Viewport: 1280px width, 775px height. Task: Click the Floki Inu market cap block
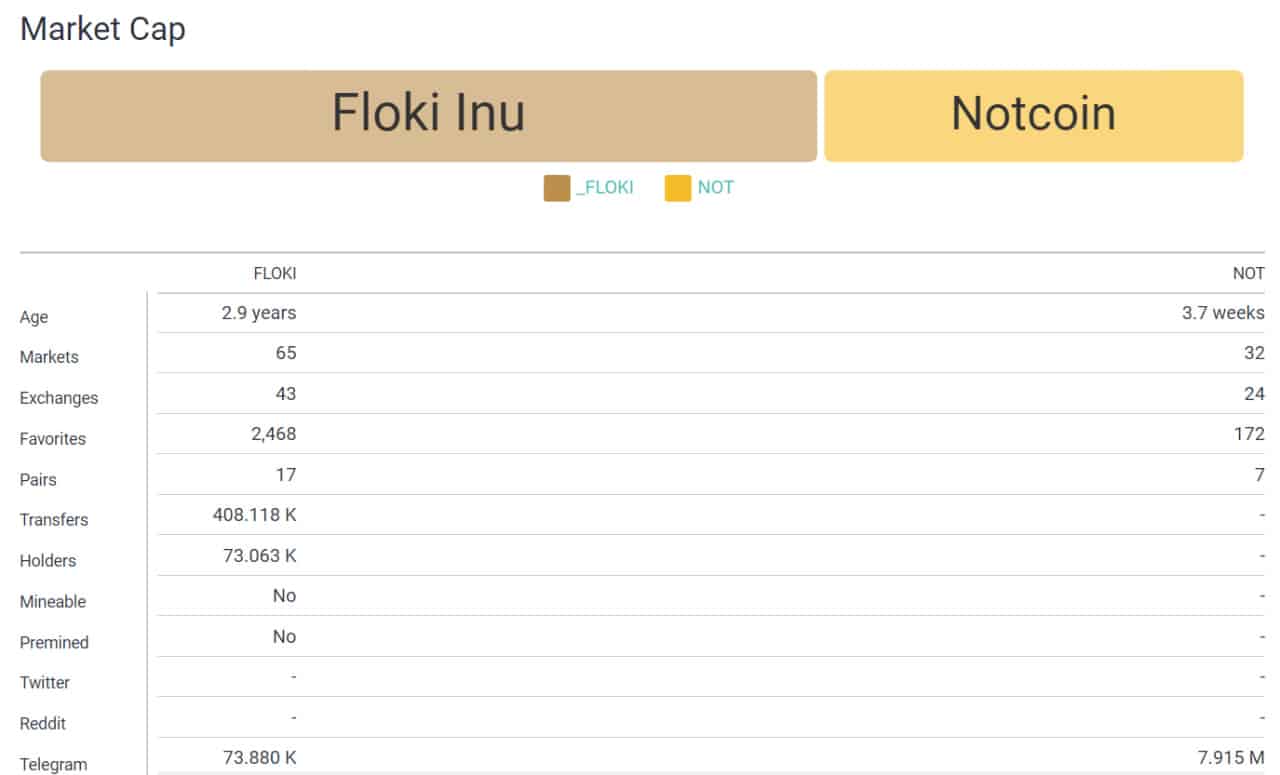(428, 116)
